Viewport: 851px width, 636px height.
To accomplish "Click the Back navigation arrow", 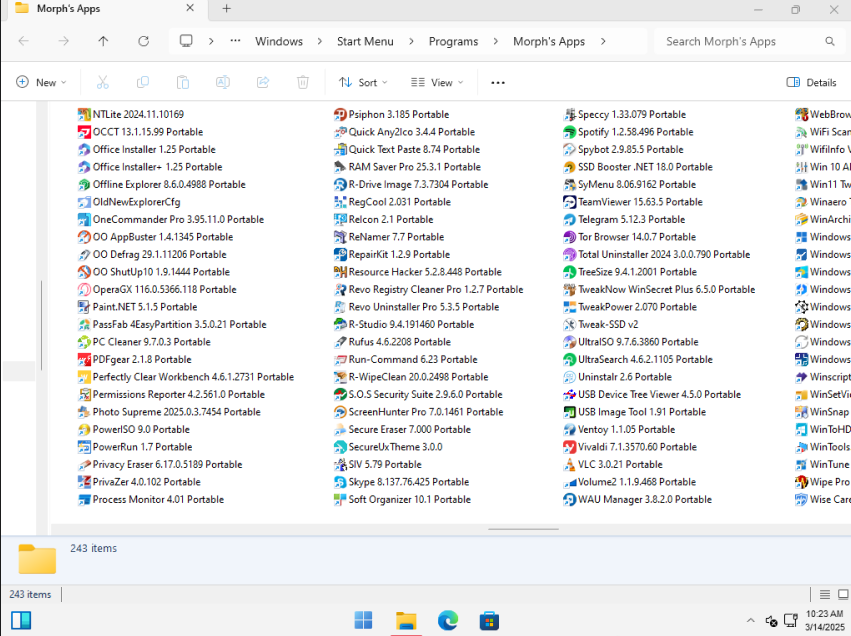I will [x=23, y=41].
